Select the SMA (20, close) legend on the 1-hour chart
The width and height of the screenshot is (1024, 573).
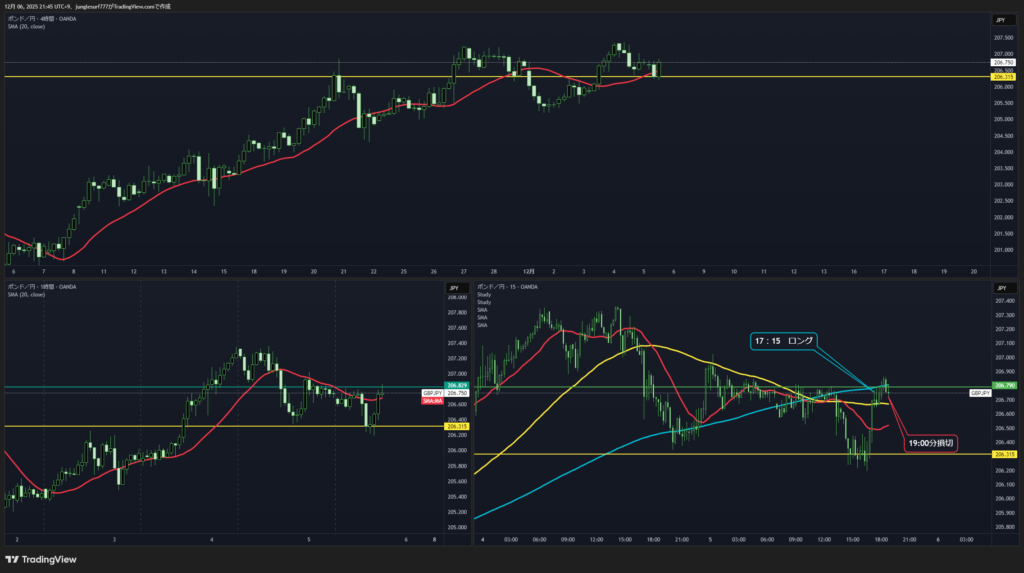26,295
